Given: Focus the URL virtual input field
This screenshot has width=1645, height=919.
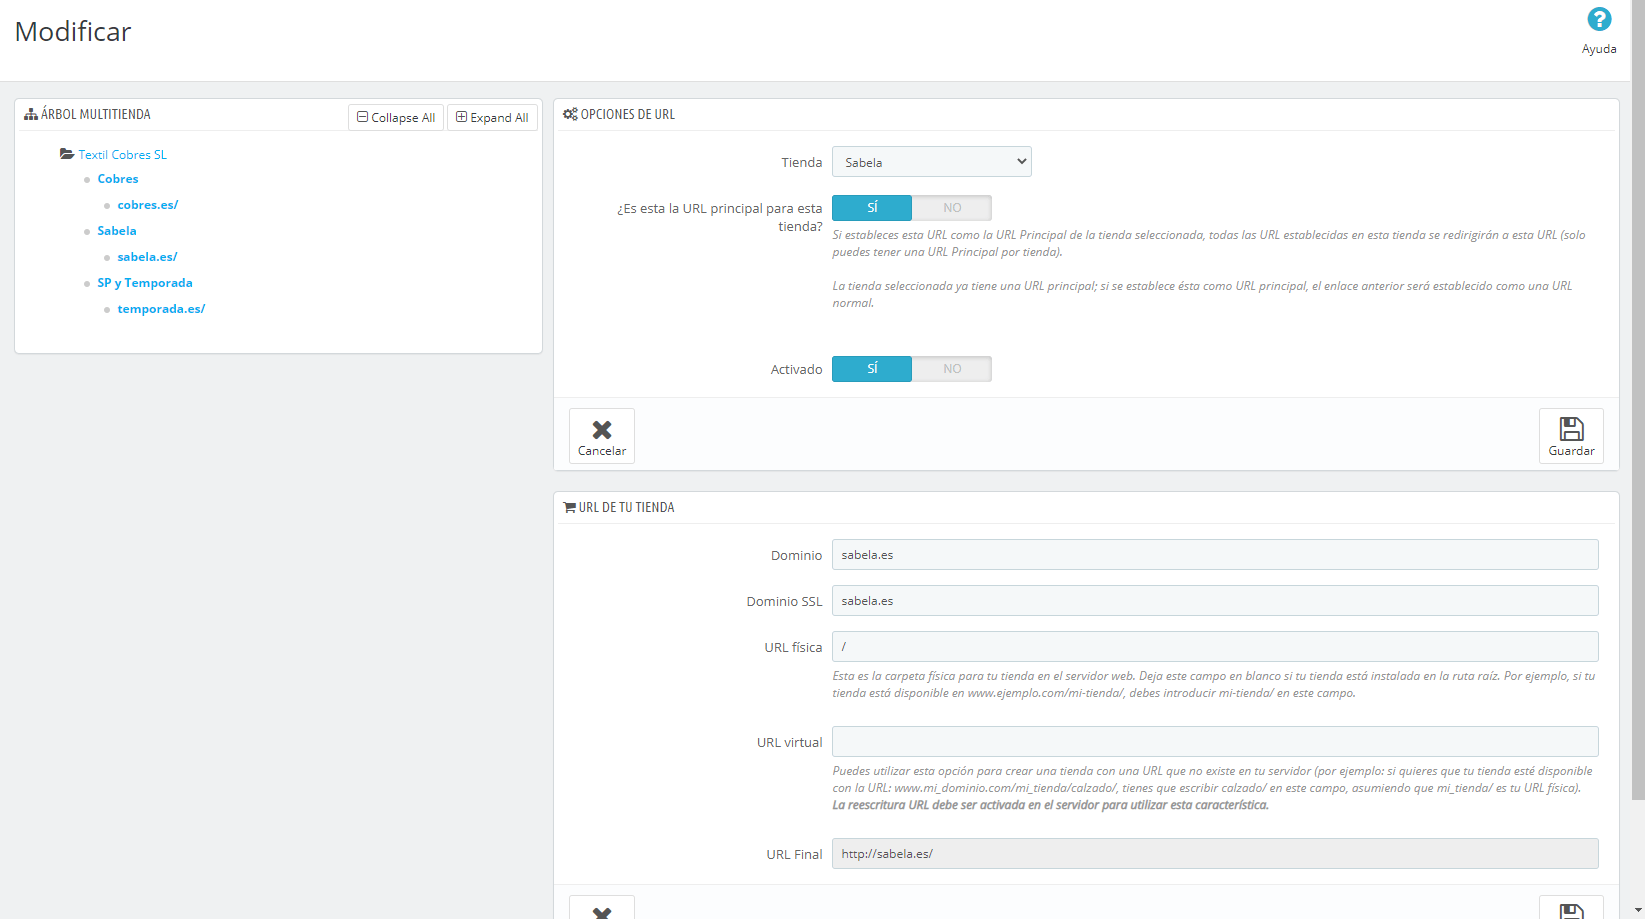Looking at the screenshot, I should click(1215, 742).
